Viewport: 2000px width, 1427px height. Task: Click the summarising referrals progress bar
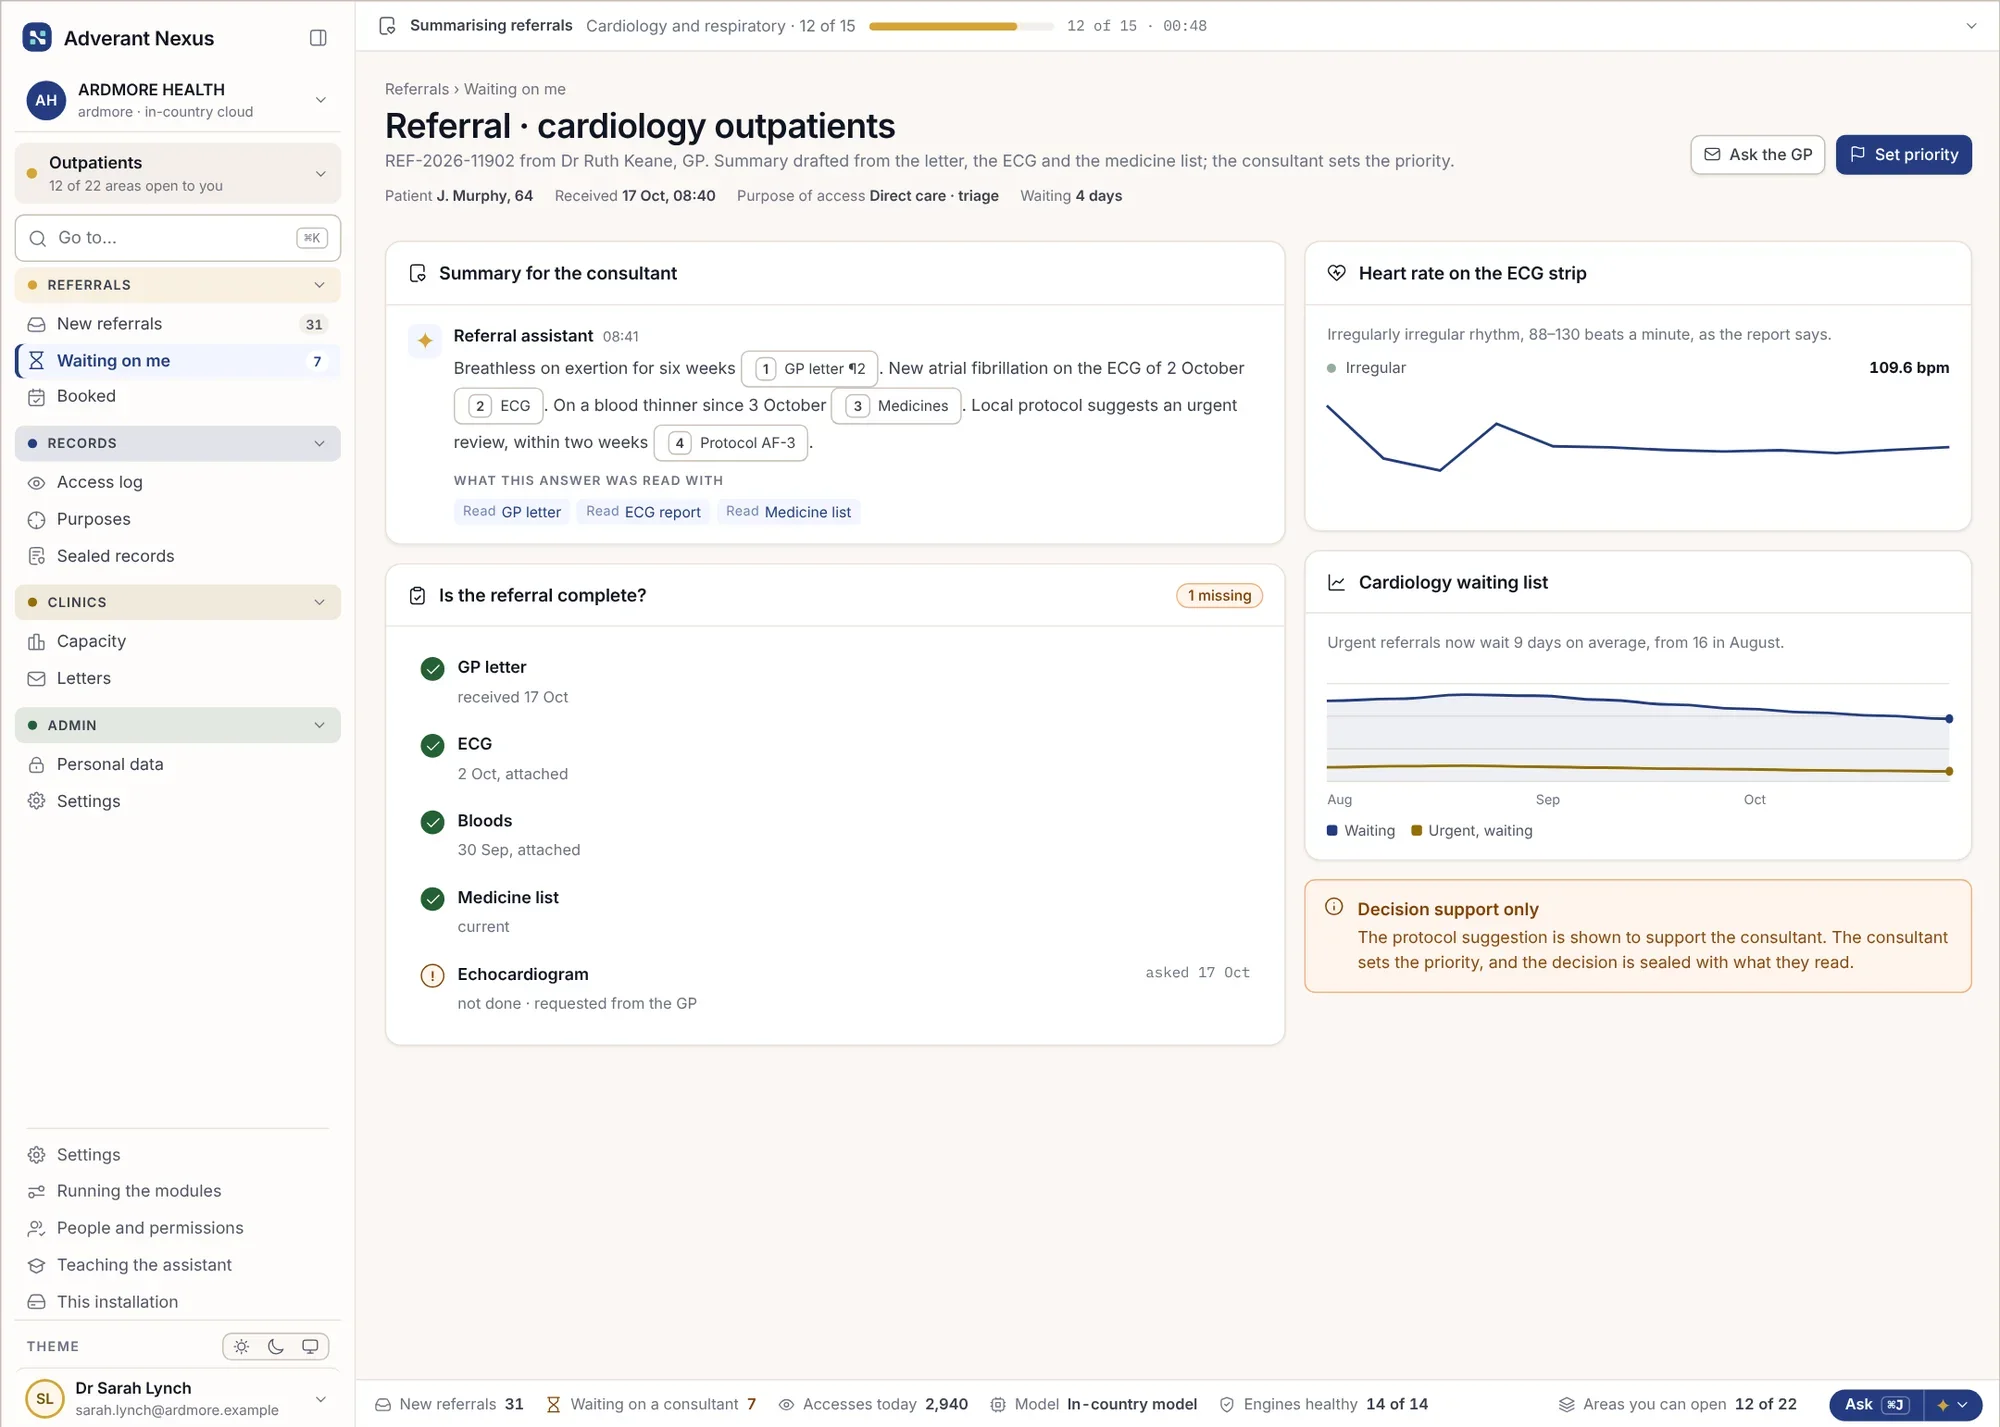[961, 26]
